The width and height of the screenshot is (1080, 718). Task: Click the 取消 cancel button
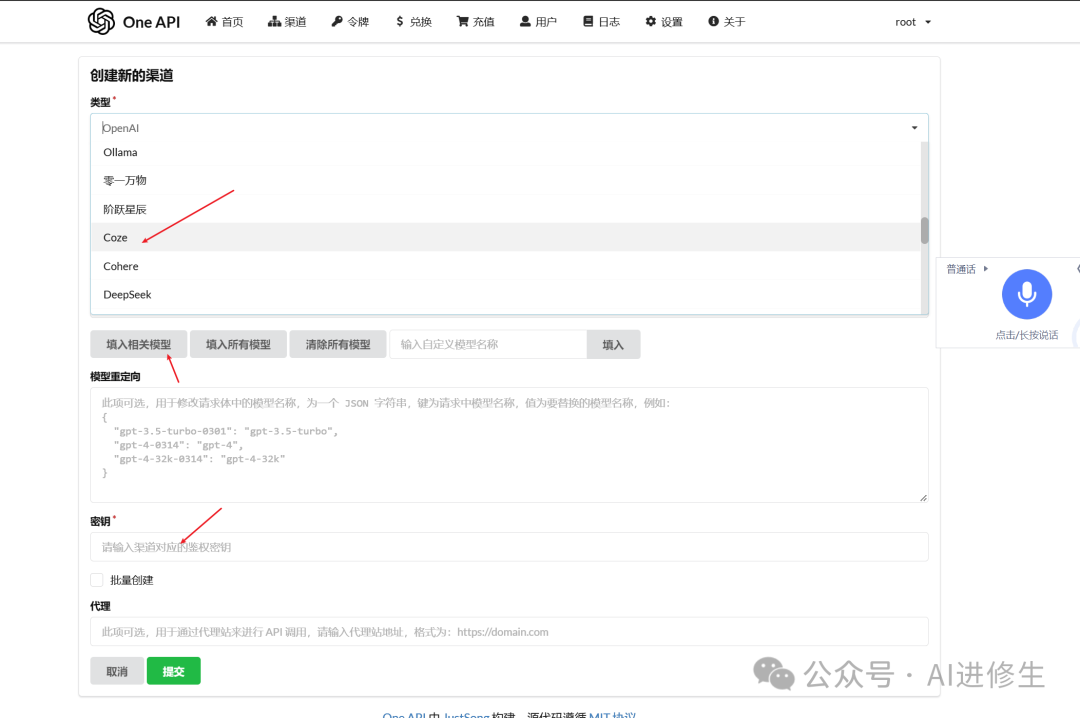coord(117,671)
